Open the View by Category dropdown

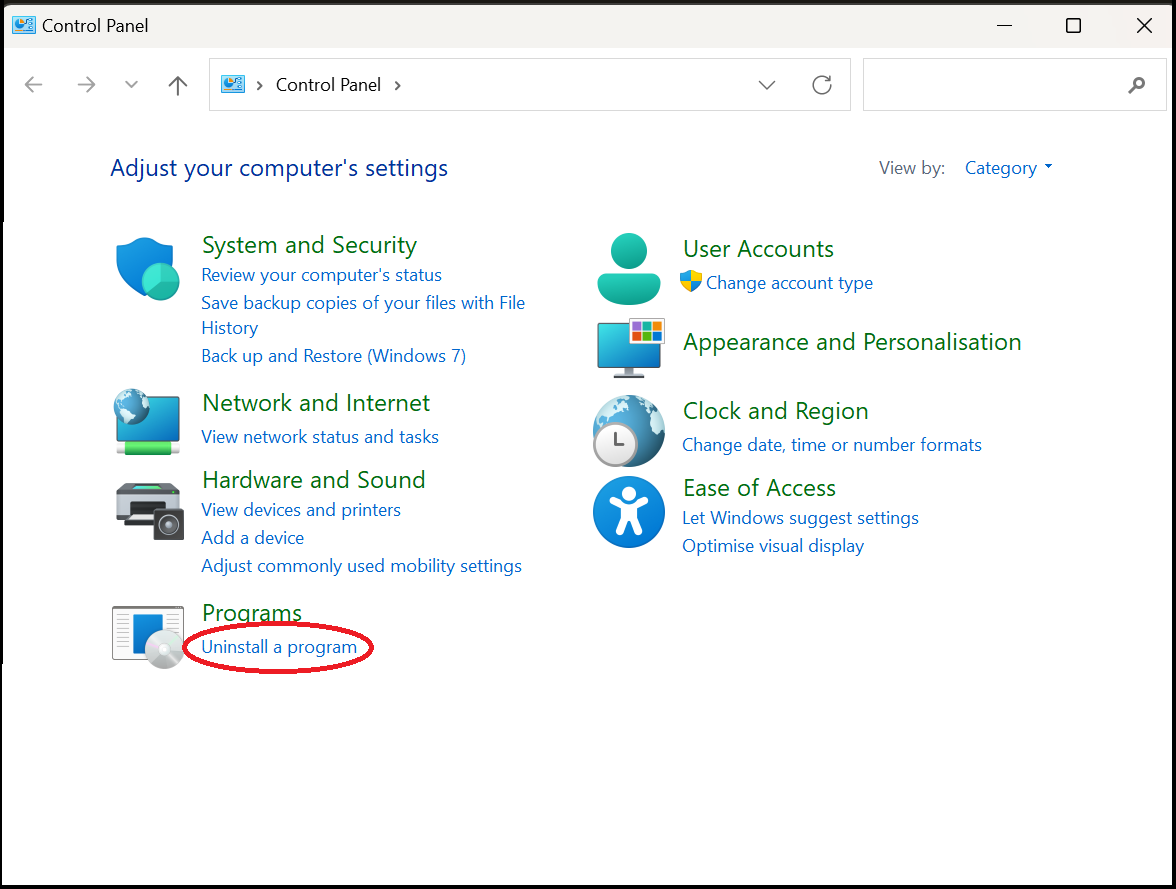pos(1008,168)
